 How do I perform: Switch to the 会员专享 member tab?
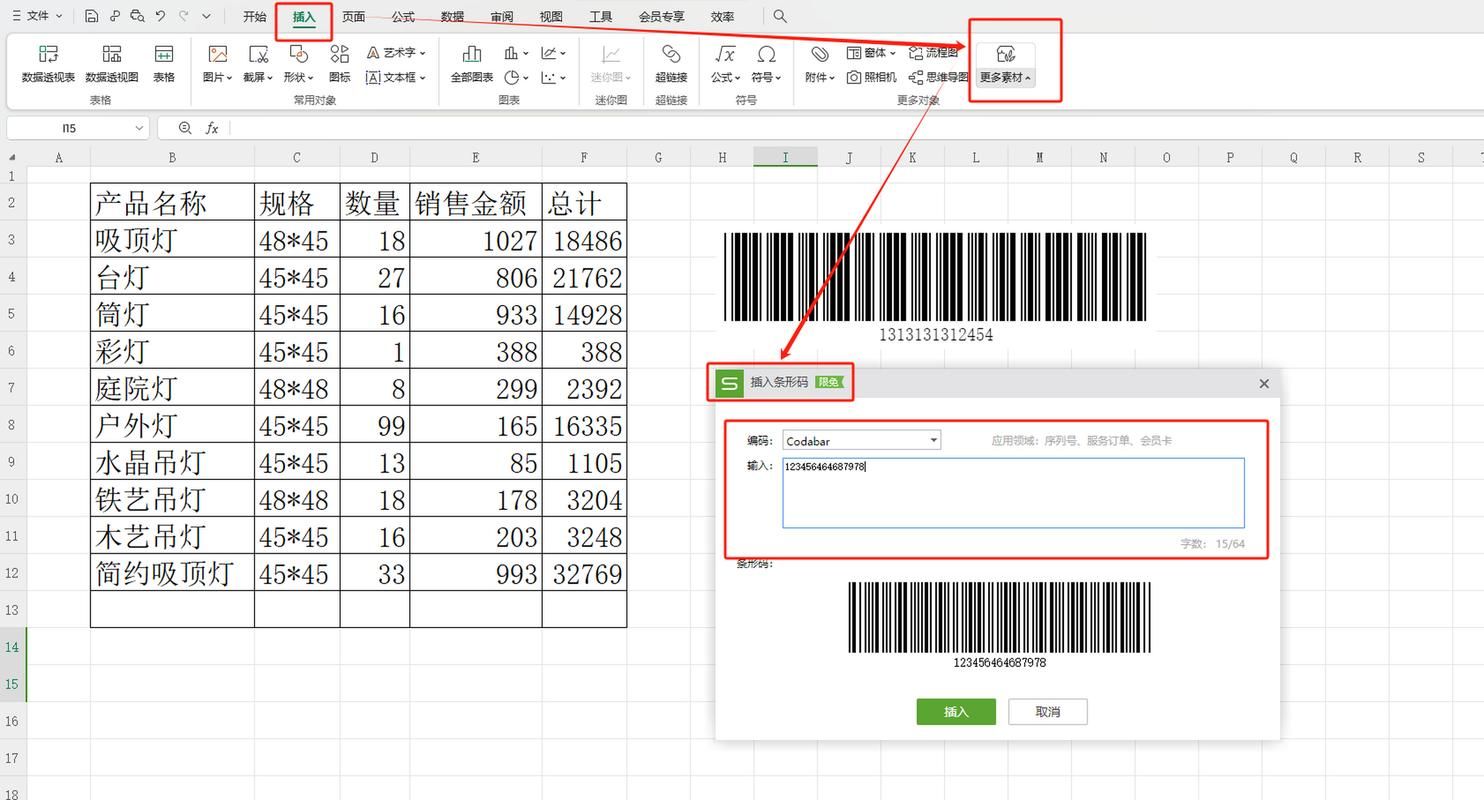point(661,16)
